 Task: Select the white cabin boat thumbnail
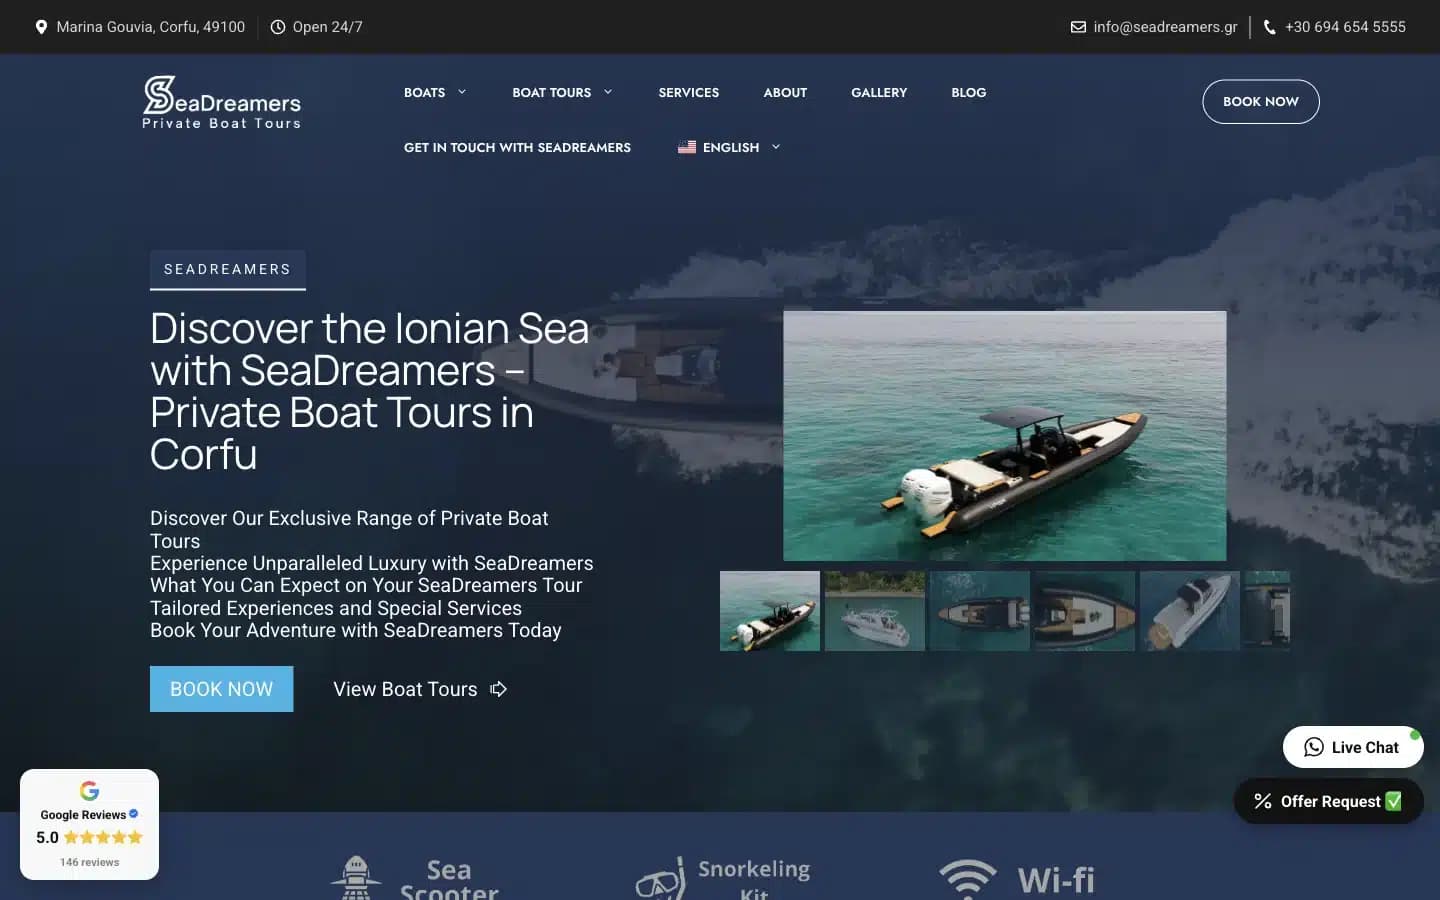875,611
